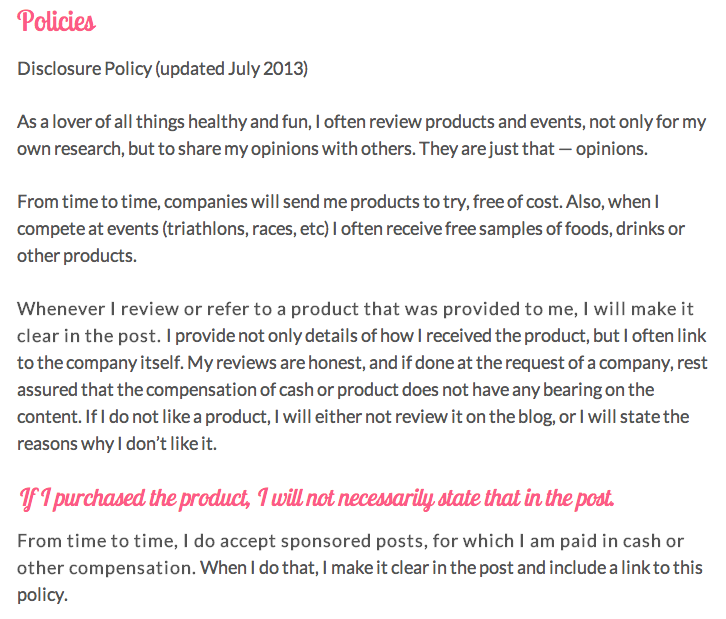726x619 pixels.
Task: Click the Disclosure Policy updated July 2013 line
Action: 163,69
